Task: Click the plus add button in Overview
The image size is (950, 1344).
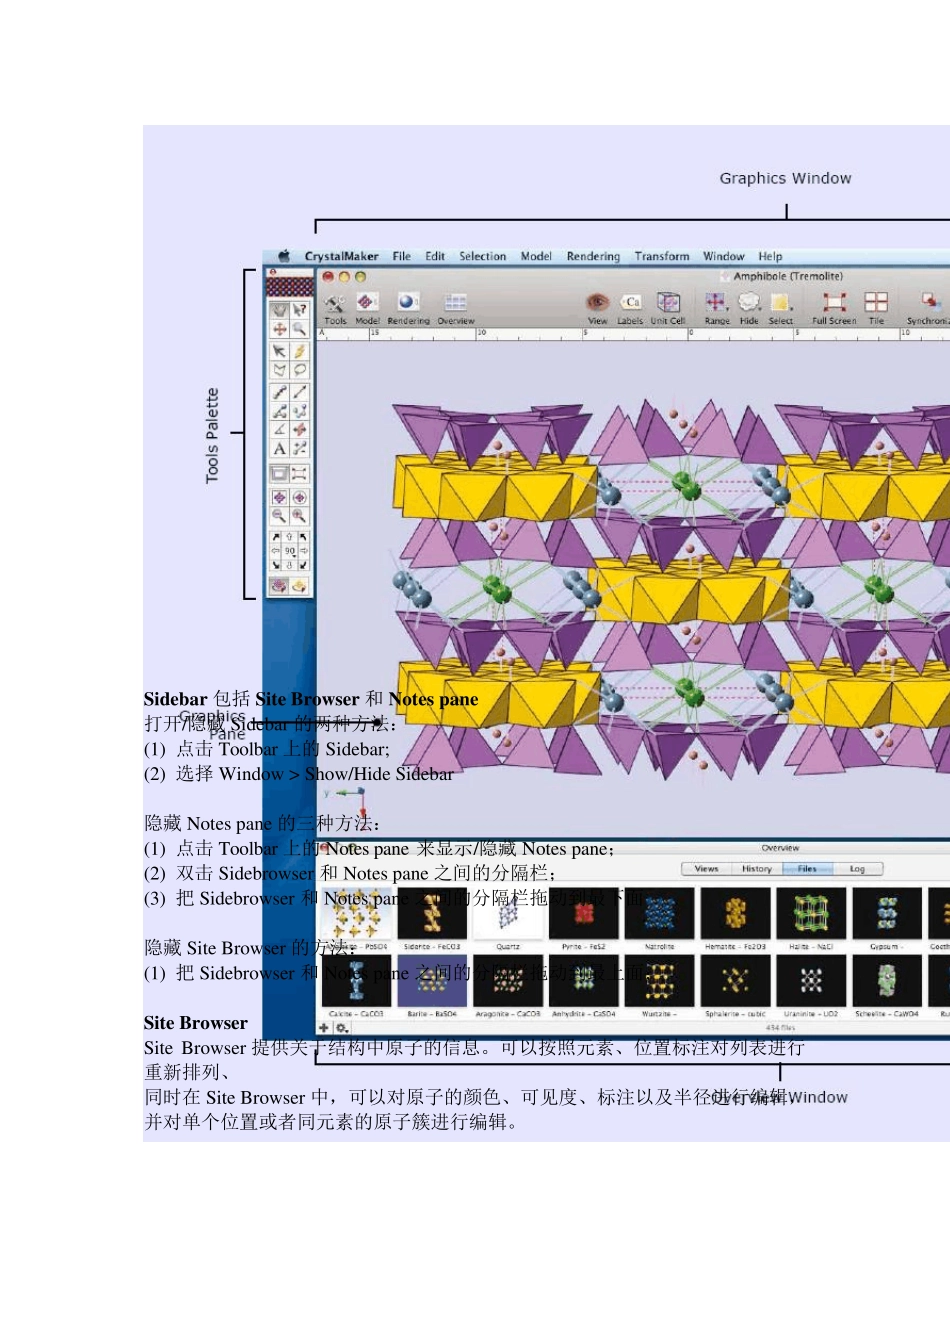Action: tap(323, 1027)
